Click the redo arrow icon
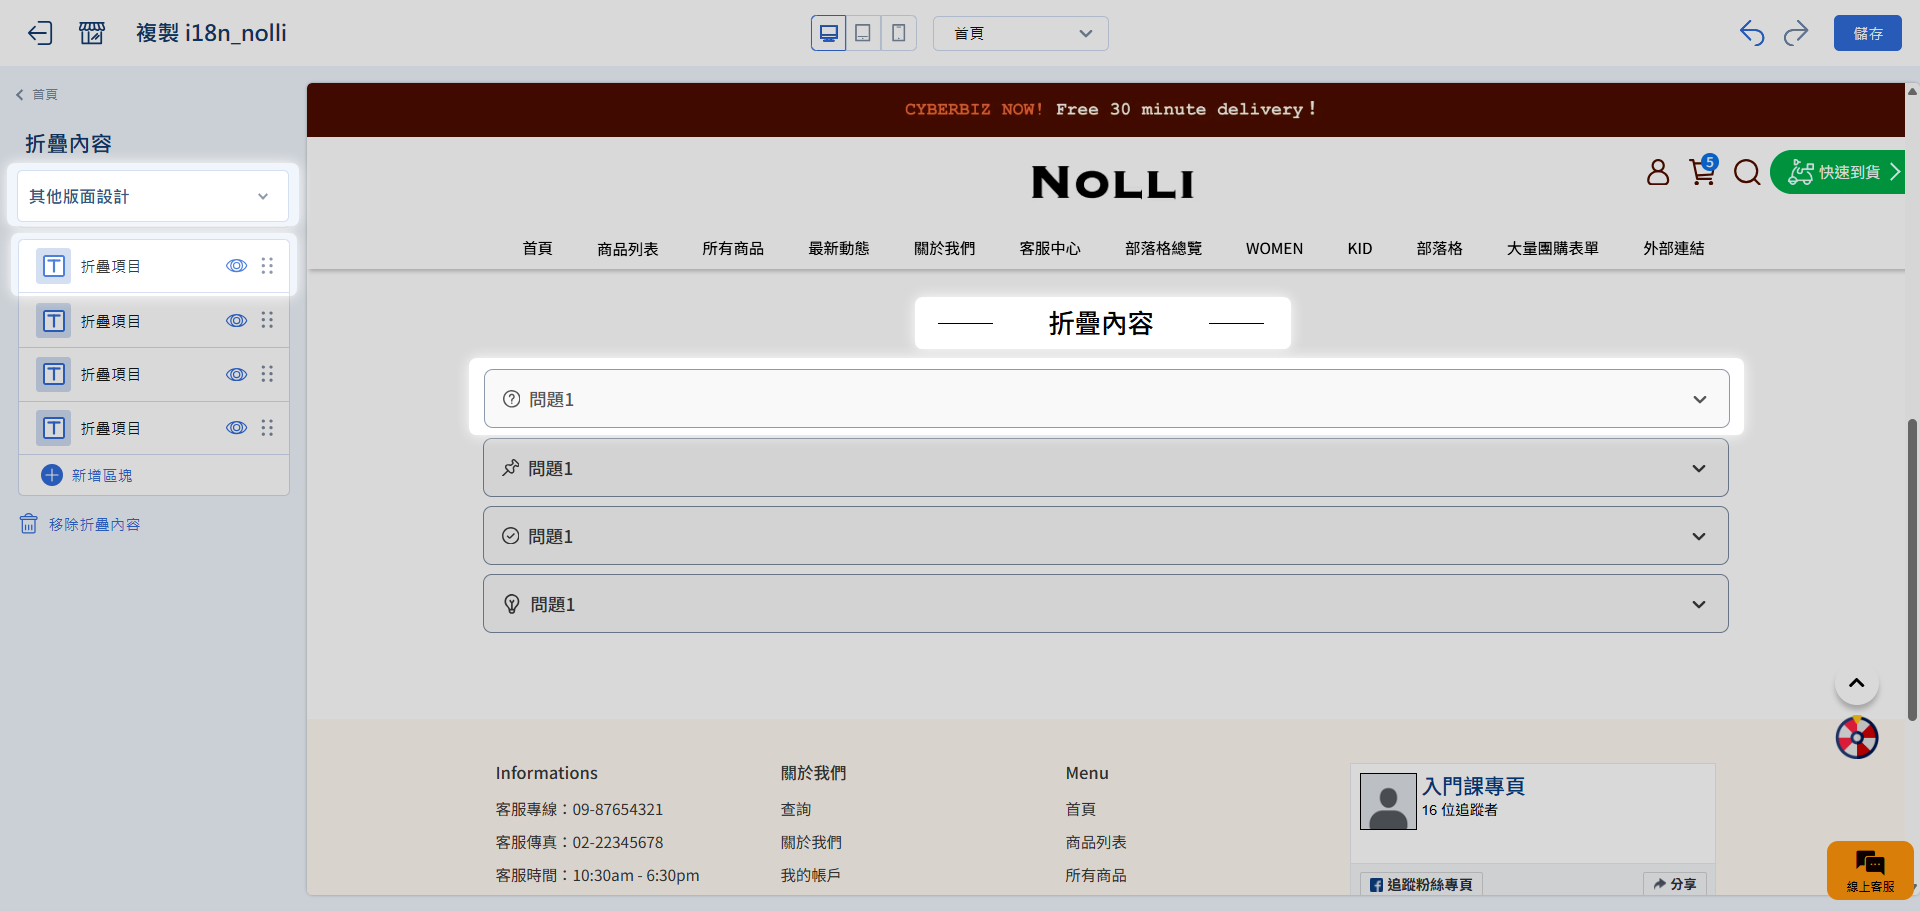Viewport: 1920px width, 911px height. (1796, 33)
